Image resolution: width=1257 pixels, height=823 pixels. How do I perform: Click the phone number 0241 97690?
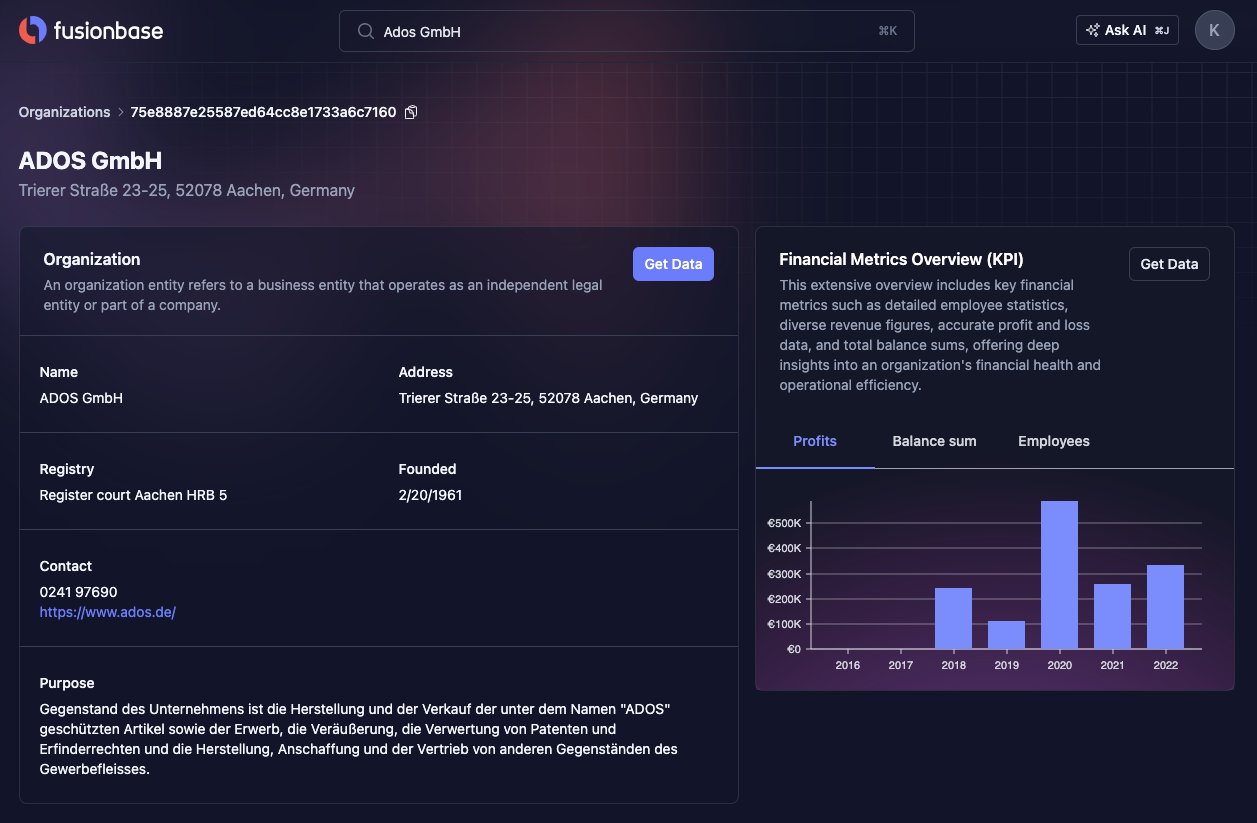tap(78, 592)
